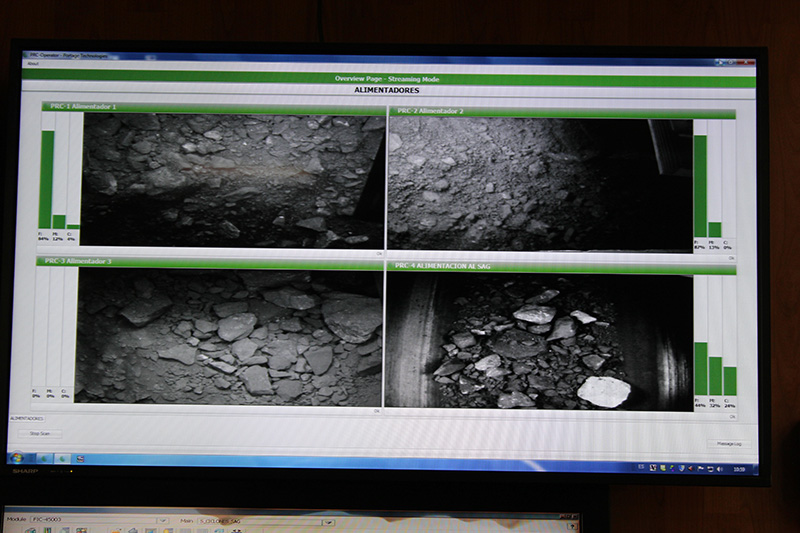Screen dimensions: 800x533
Task: Open the PRC-4 ALIMENTACION AL SAG camera feed
Action: 539,341
